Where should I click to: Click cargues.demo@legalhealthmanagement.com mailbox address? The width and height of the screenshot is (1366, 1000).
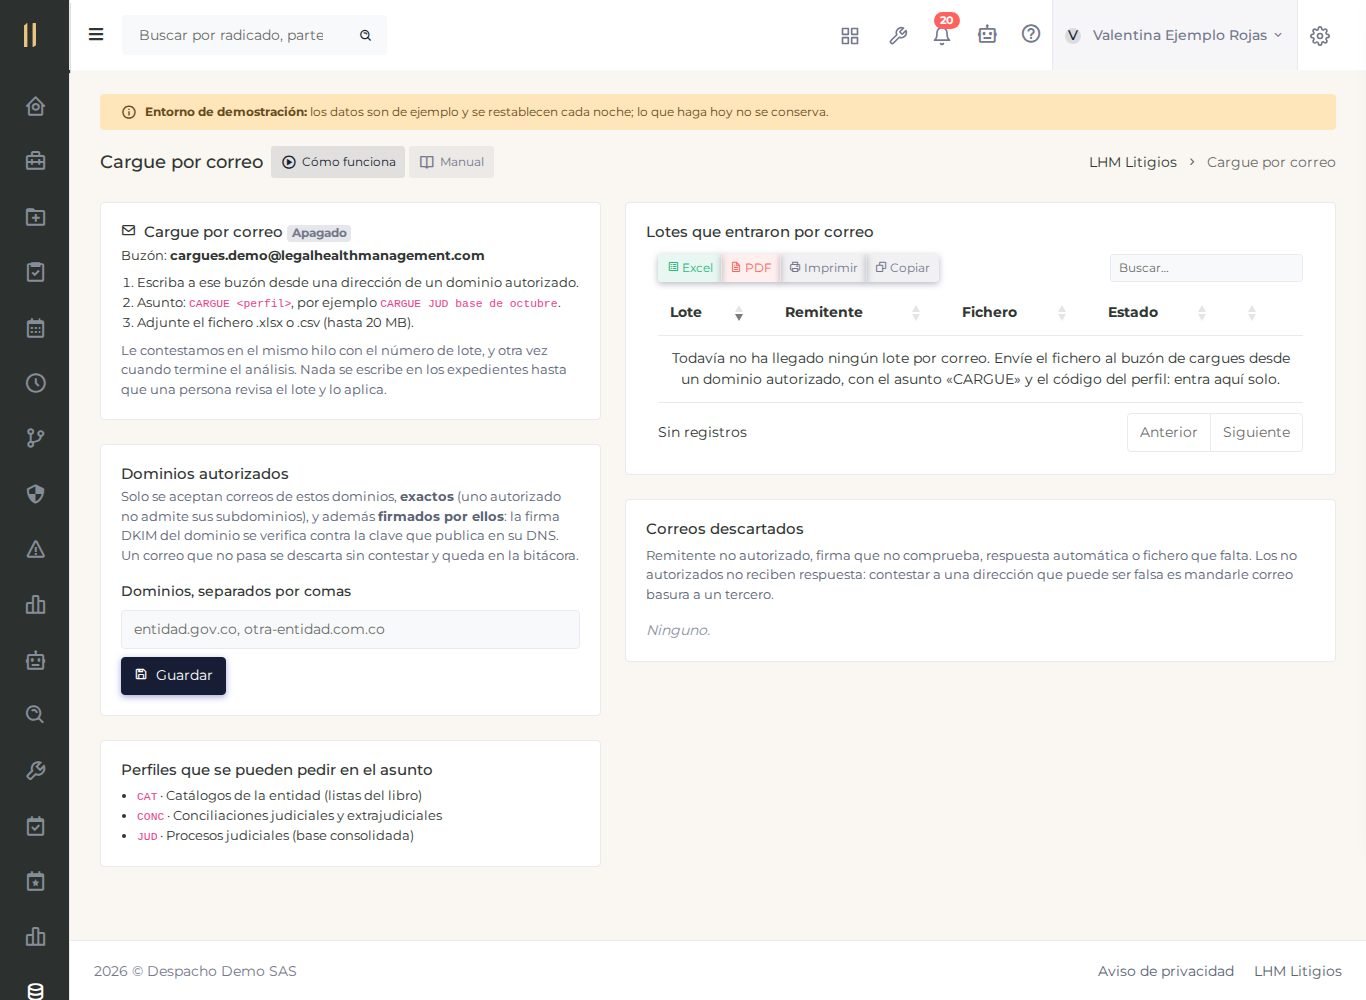coord(327,256)
